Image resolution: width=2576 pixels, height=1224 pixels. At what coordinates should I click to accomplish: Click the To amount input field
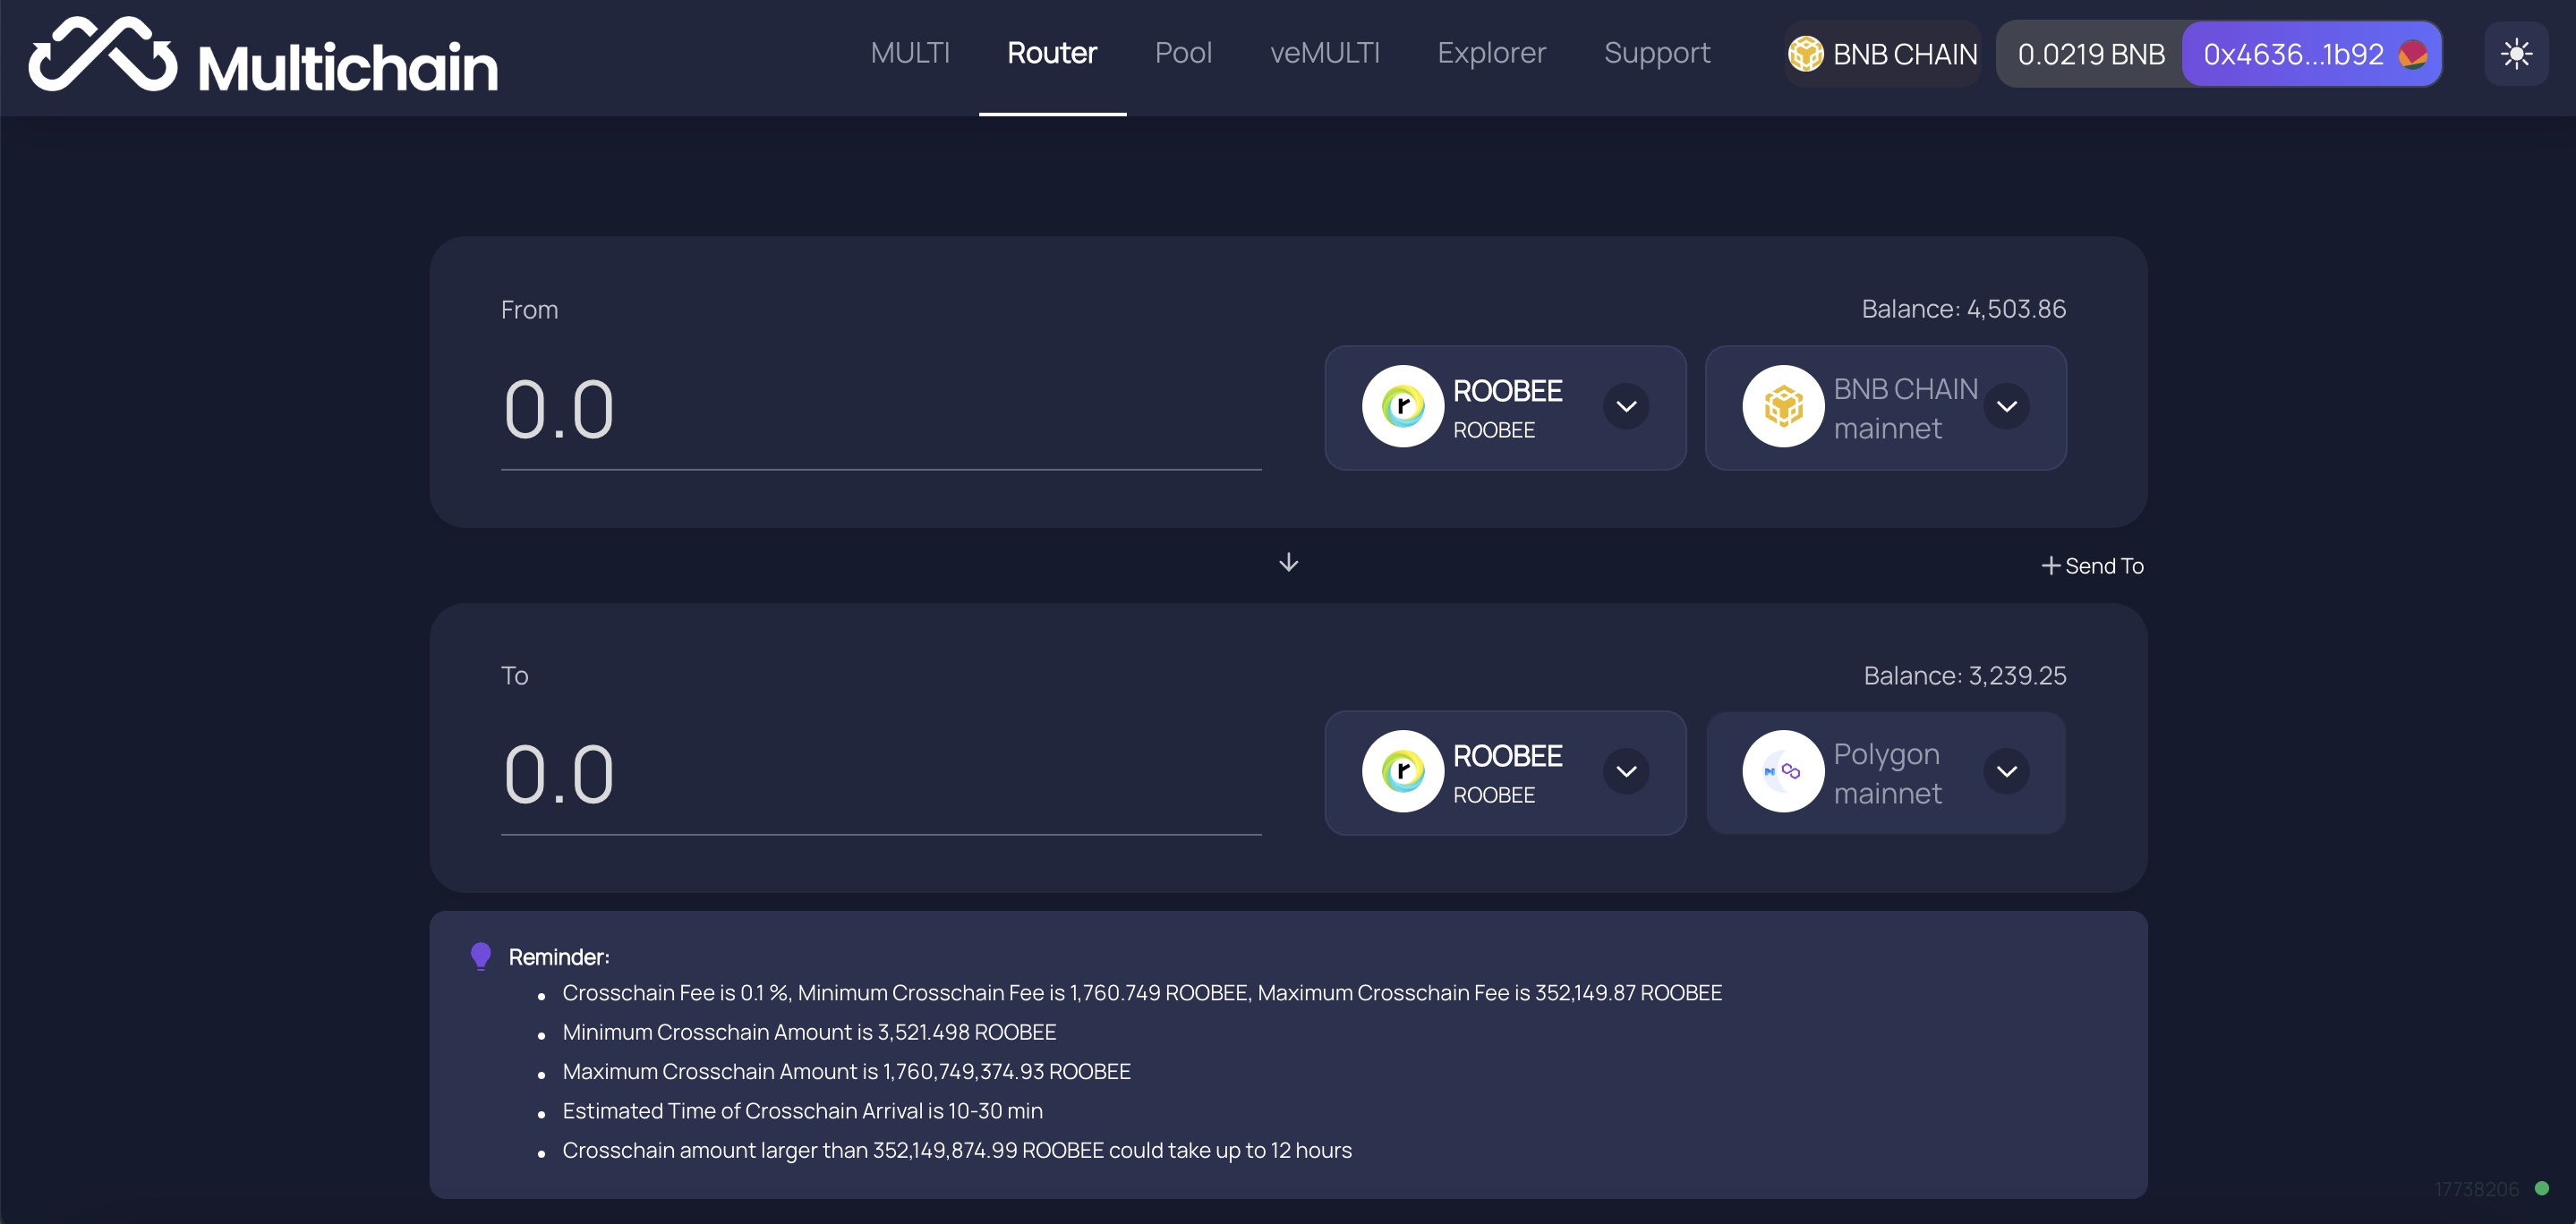[881, 775]
